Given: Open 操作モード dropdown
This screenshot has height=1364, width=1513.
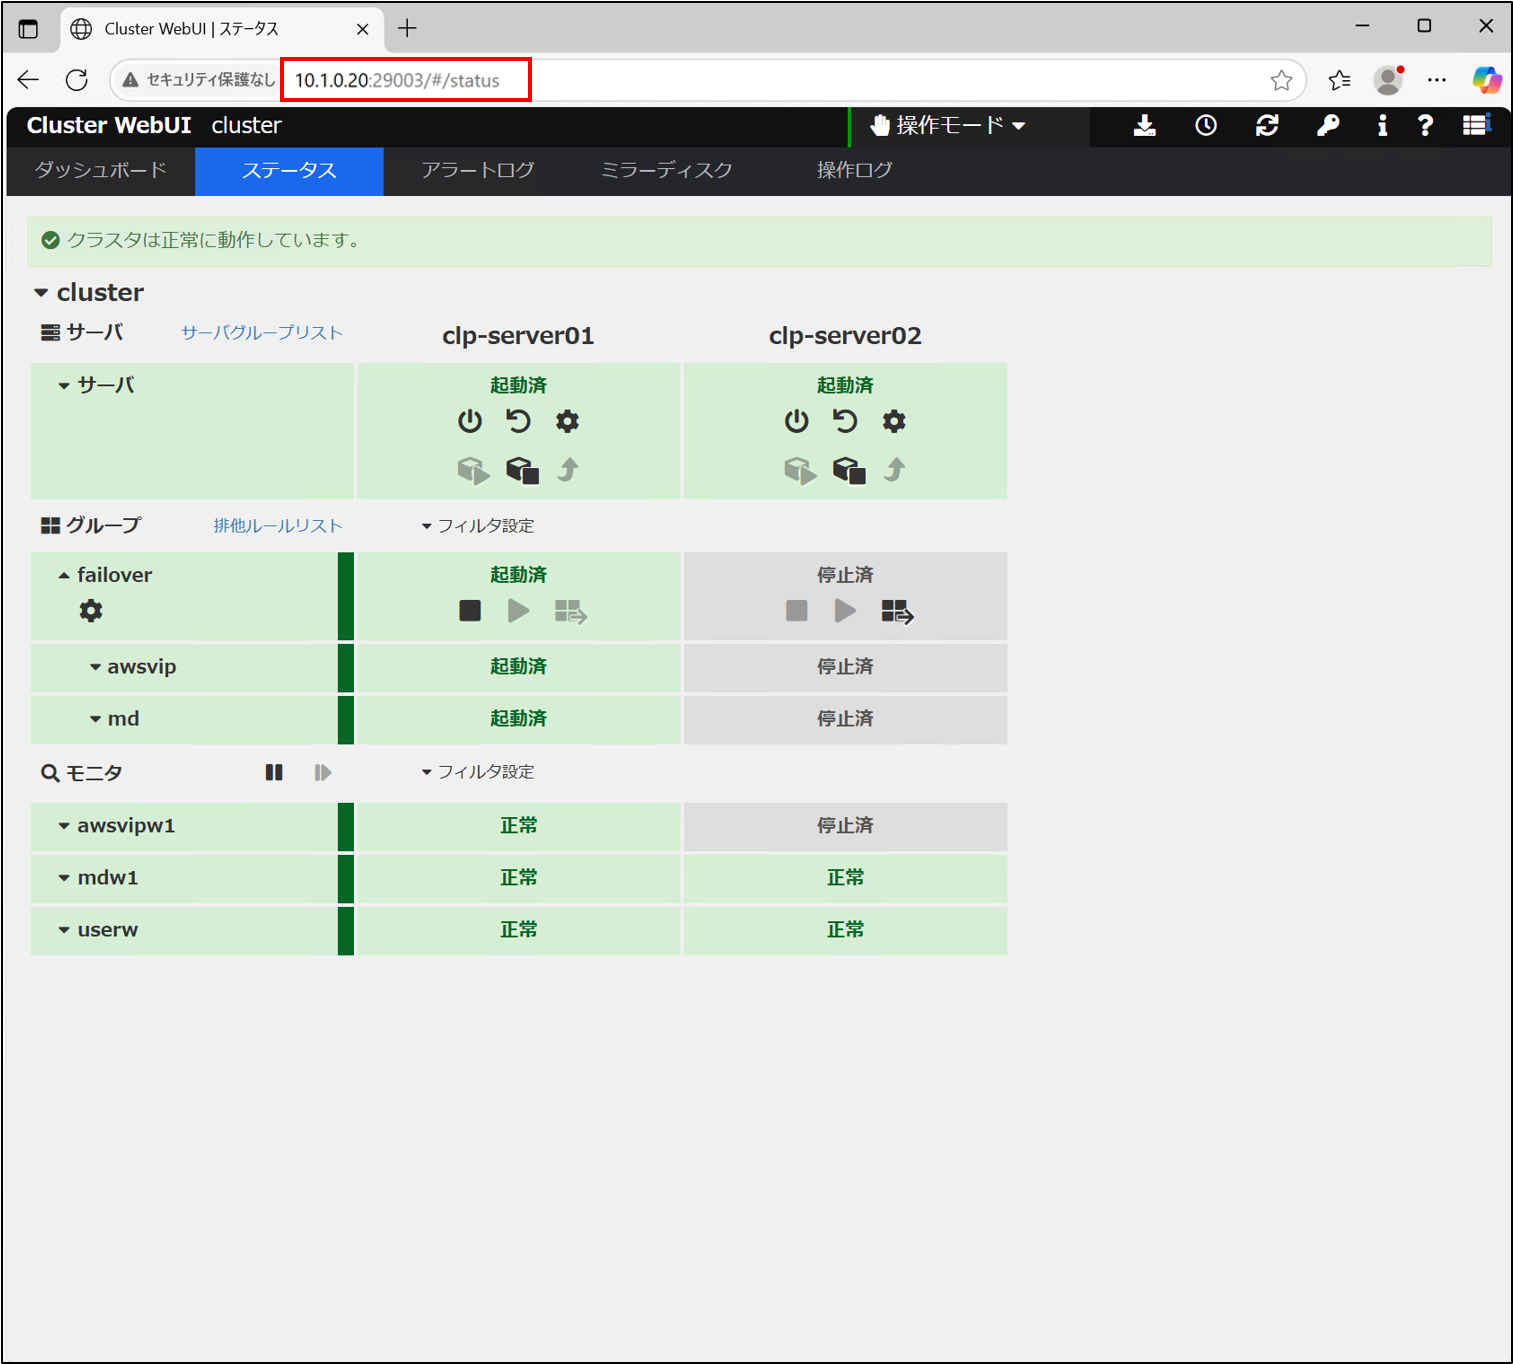Looking at the screenshot, I should tap(948, 126).
